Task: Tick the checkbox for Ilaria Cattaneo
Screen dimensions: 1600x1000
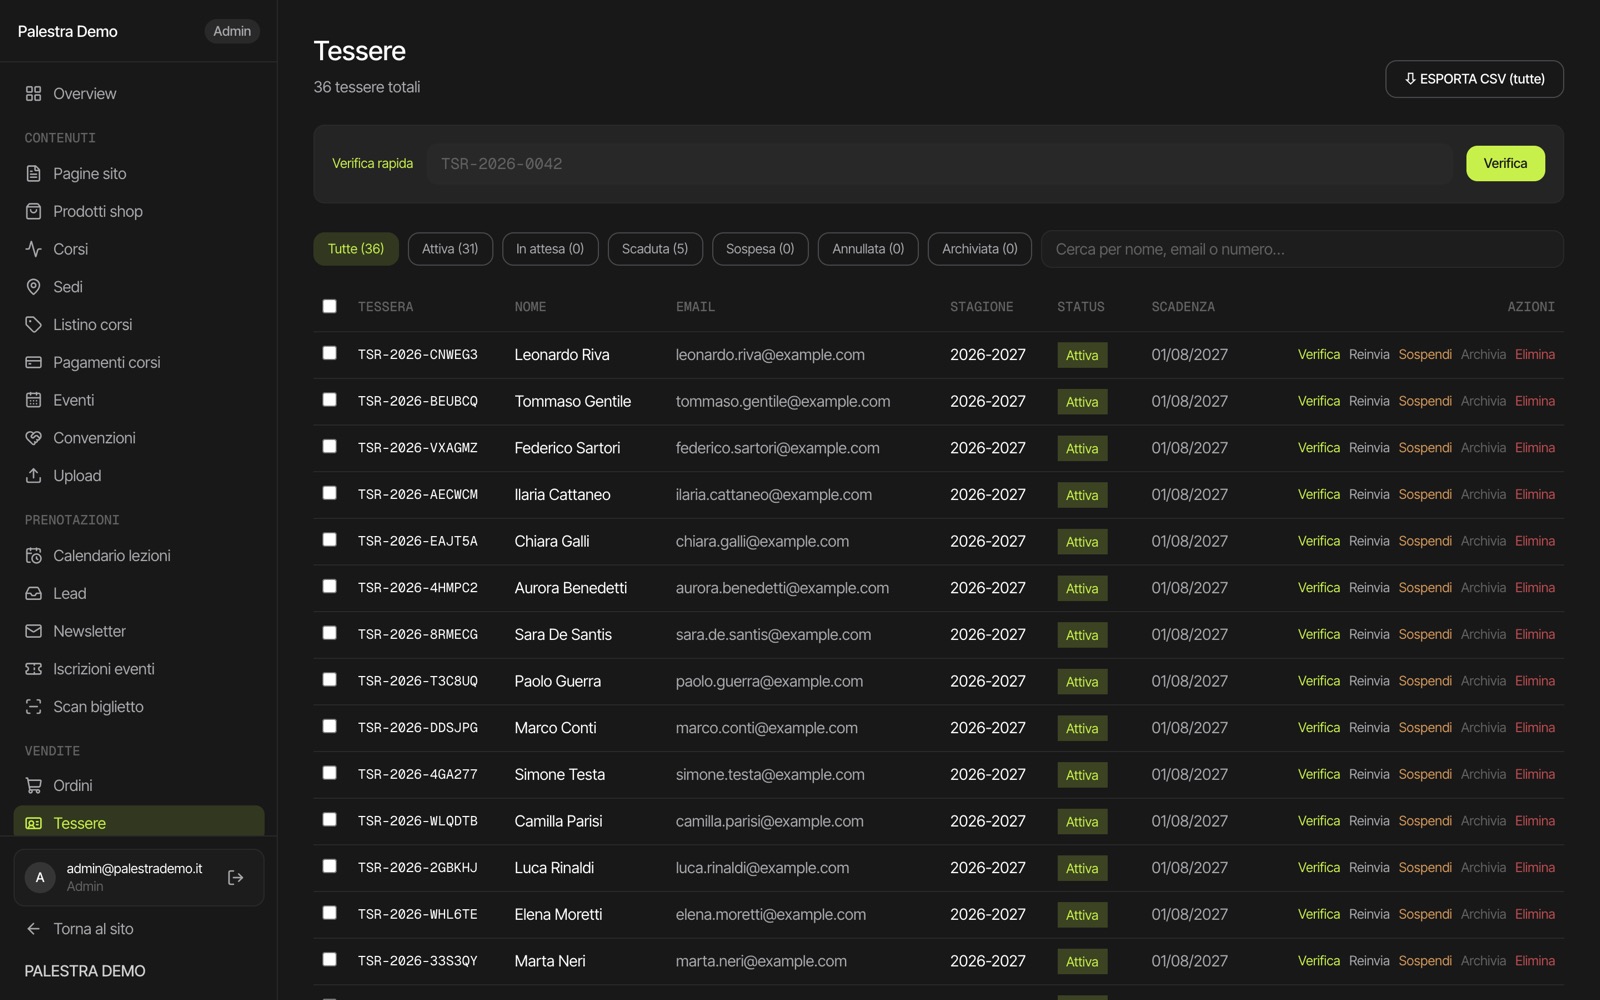Action: click(329, 493)
